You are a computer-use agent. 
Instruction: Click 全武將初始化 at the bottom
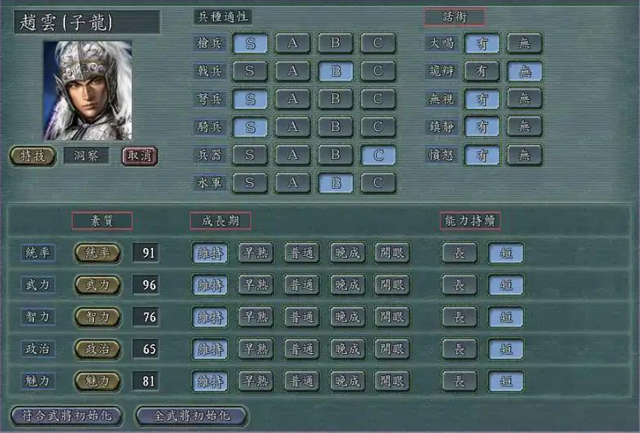[x=191, y=416]
